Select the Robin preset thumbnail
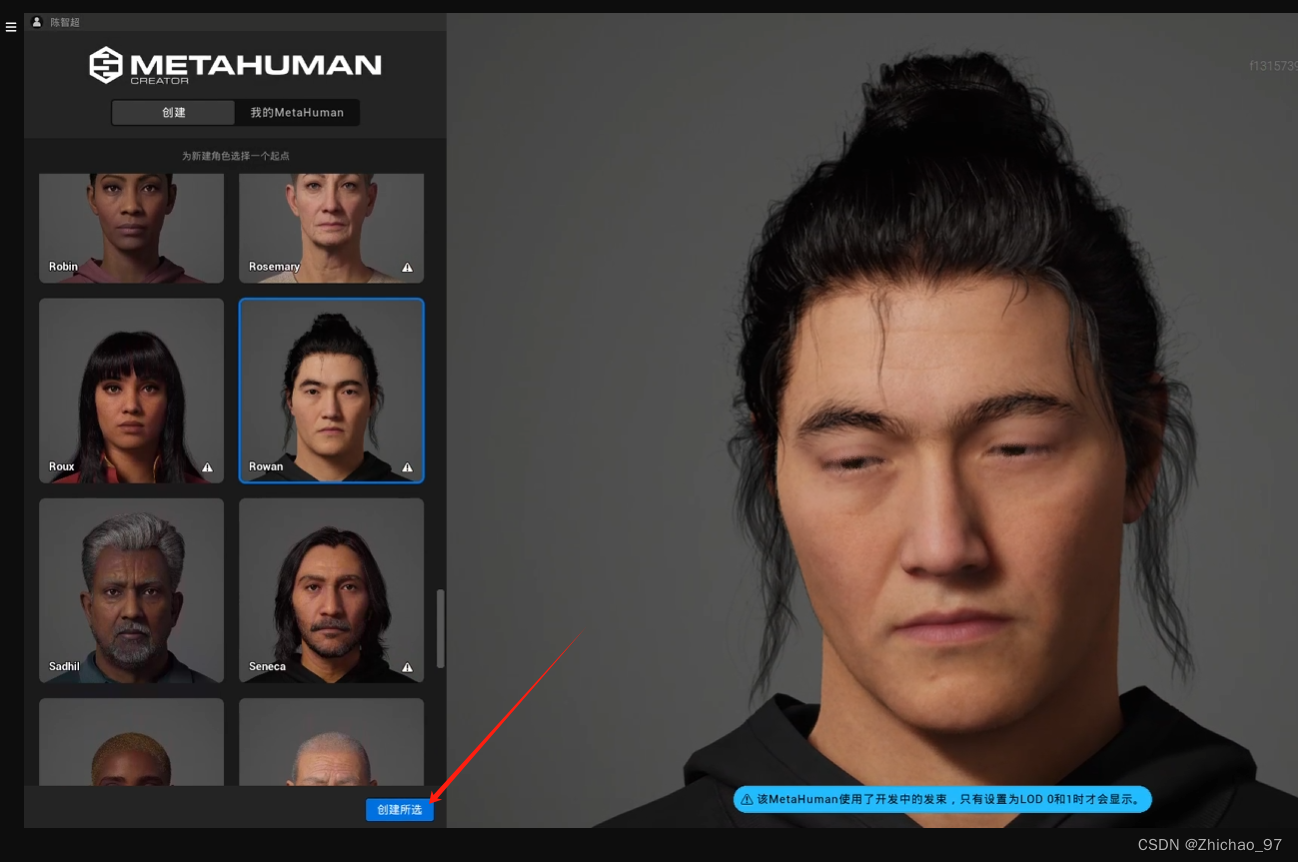 tap(131, 228)
